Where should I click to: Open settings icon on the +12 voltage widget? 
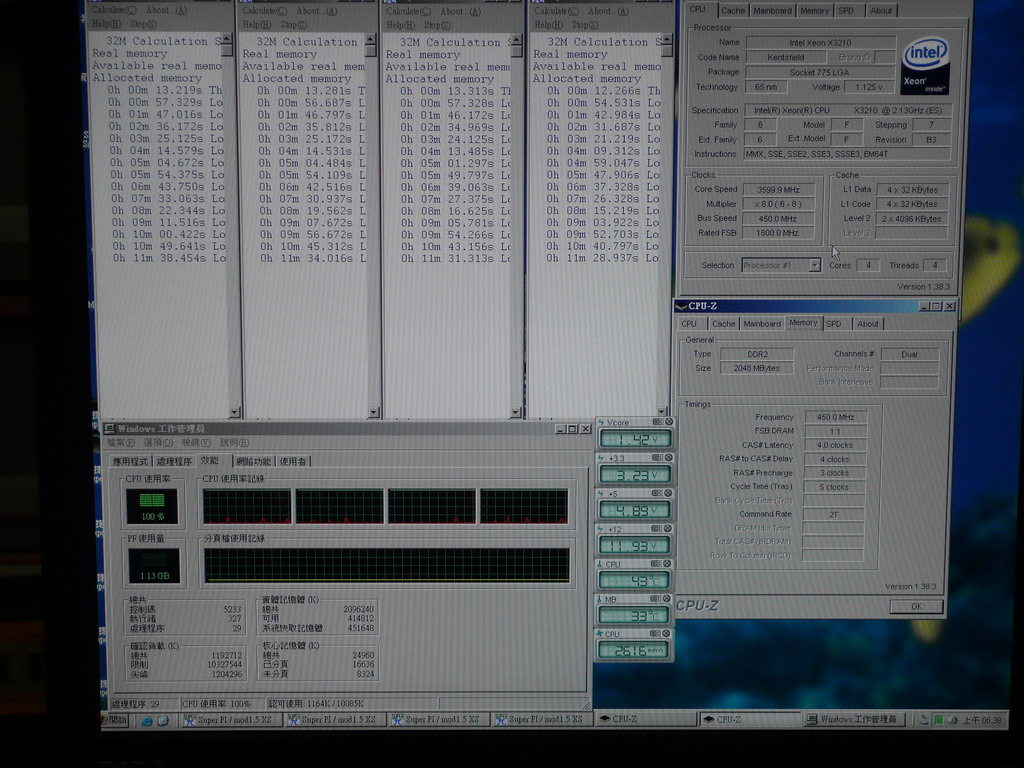click(x=656, y=528)
